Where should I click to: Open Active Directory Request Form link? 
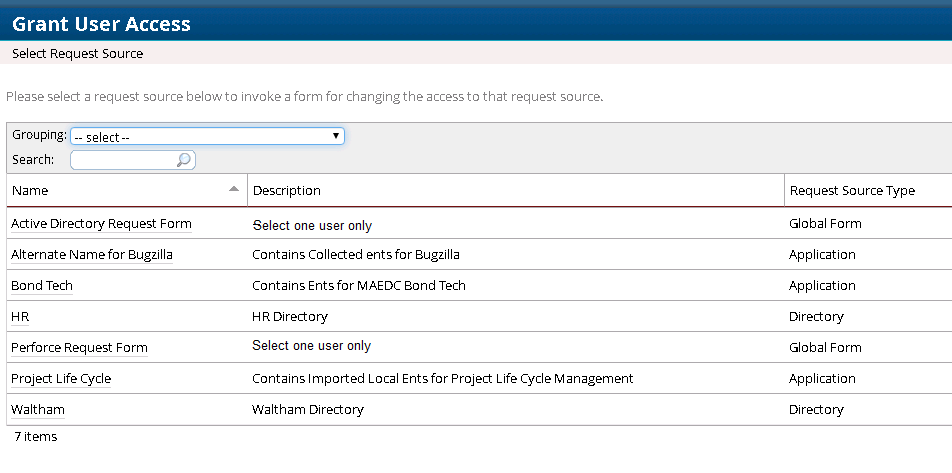101,224
